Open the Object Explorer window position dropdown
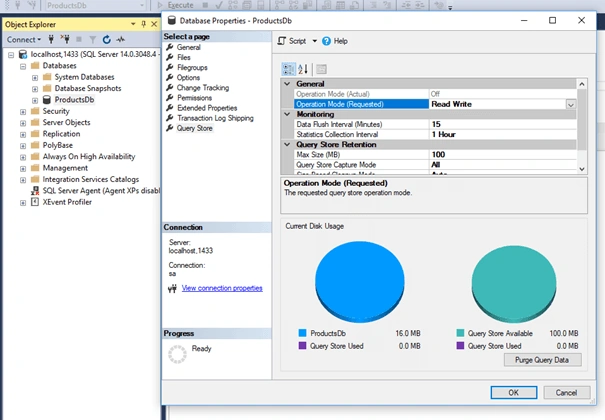The image size is (605, 420). point(133,24)
